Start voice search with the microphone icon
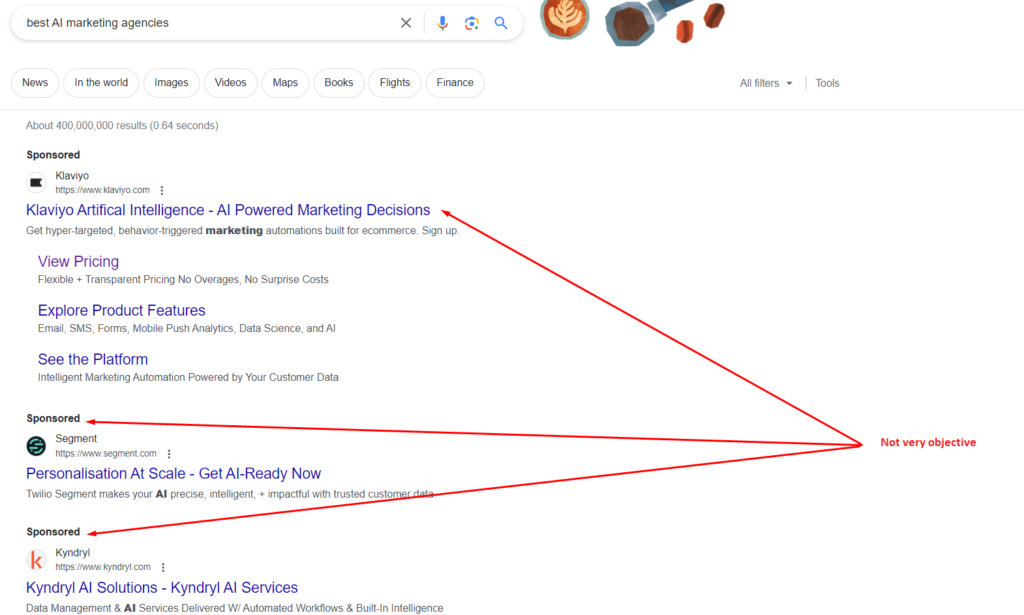The height and width of the screenshot is (615, 1024). pos(442,23)
